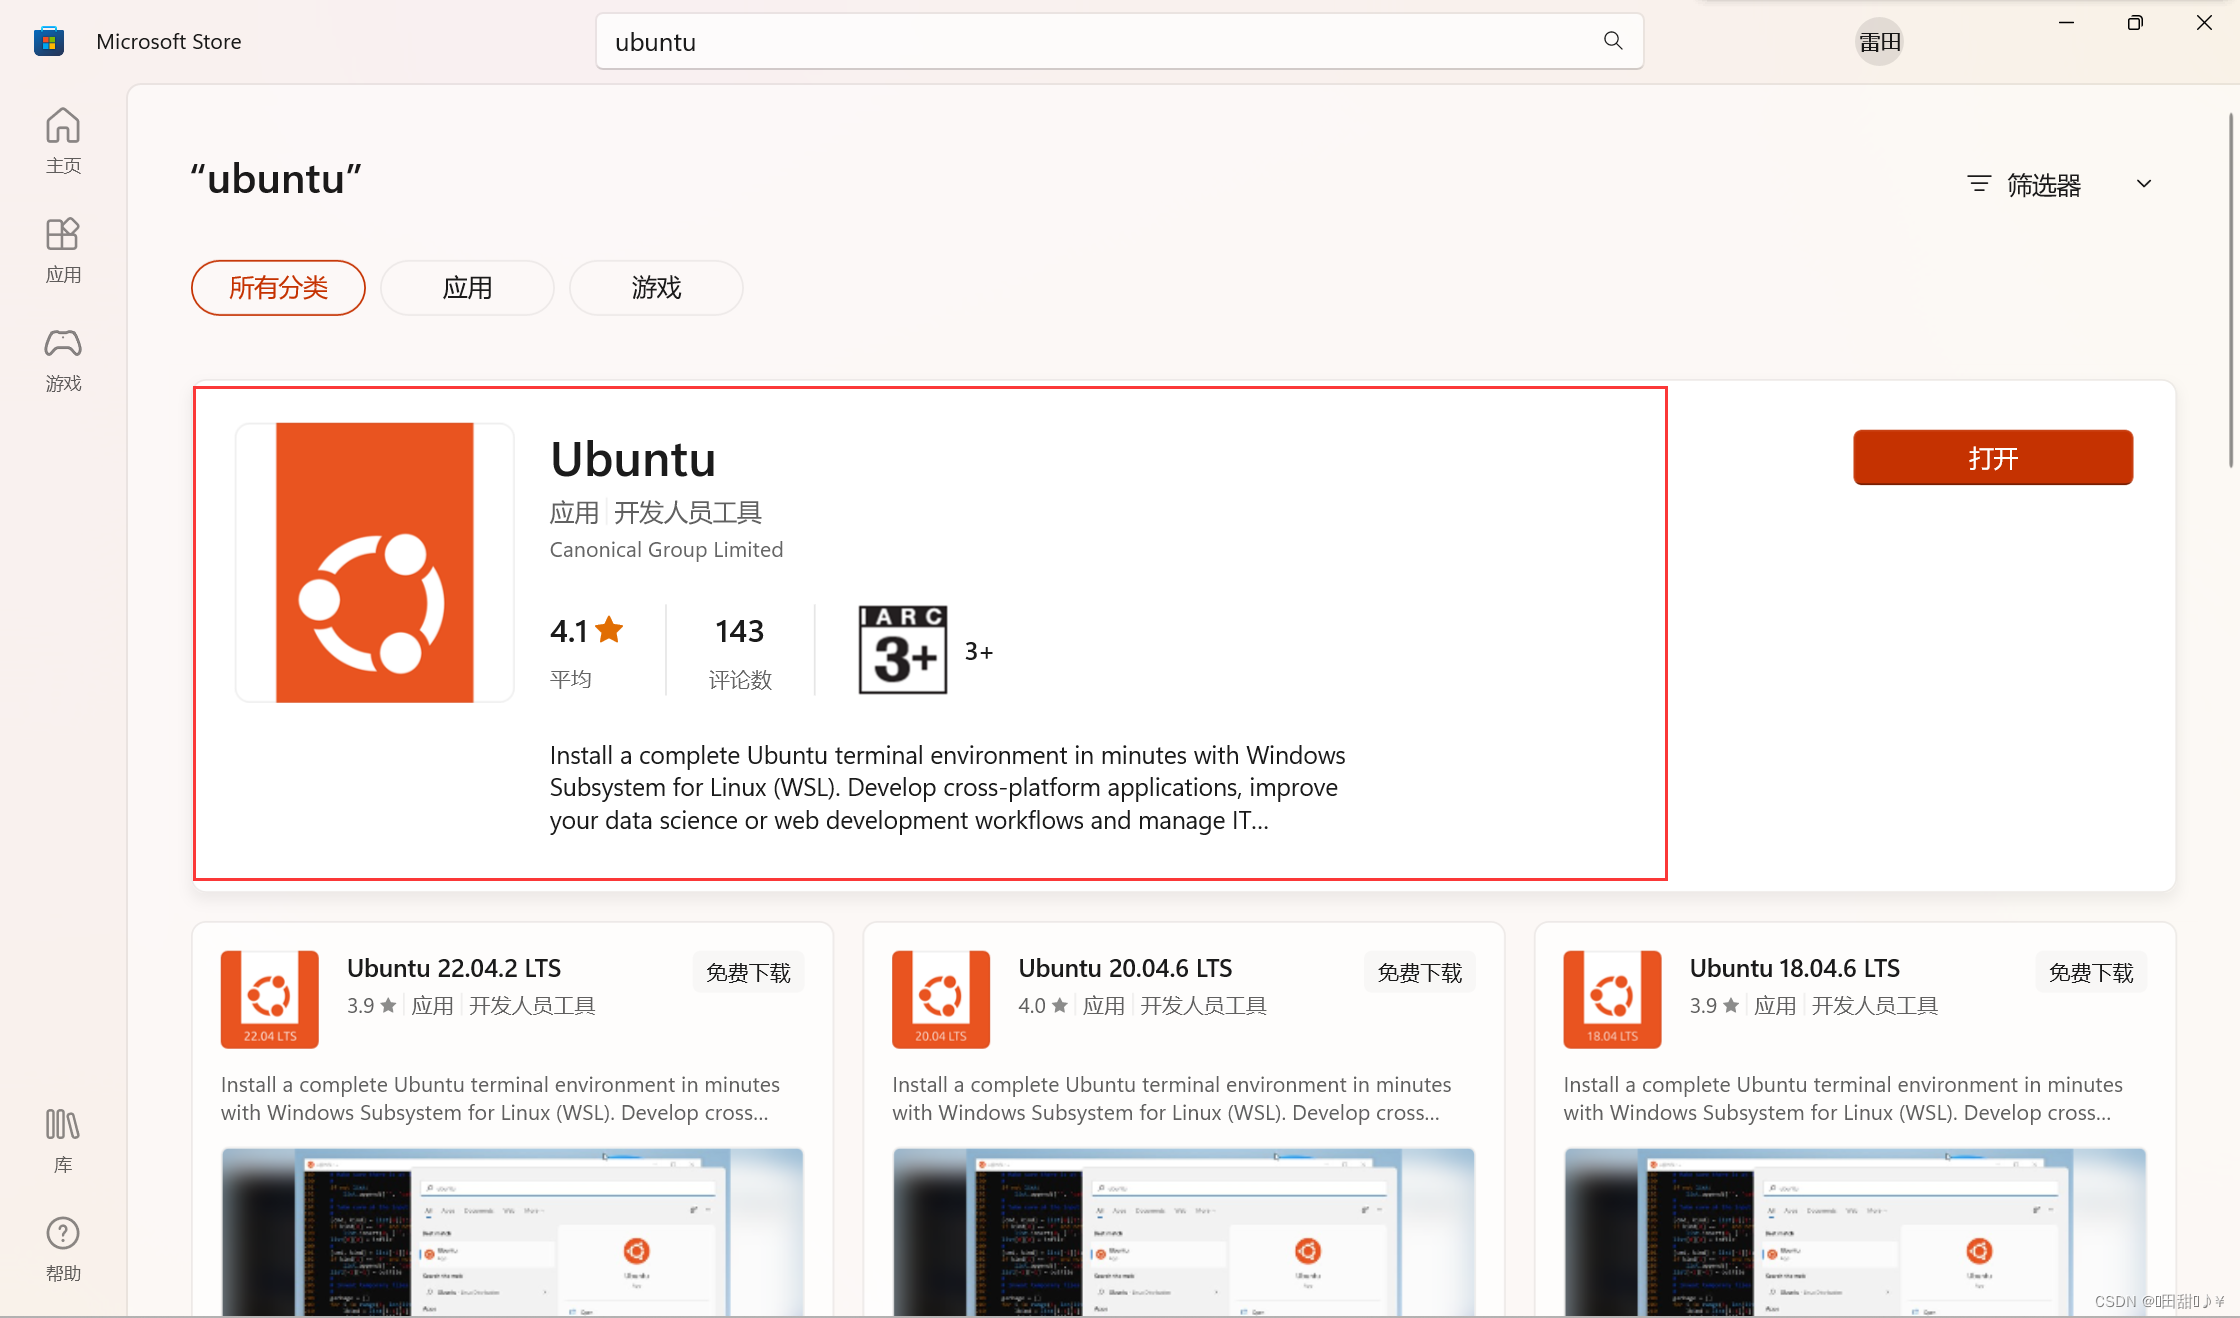2240x1318 pixels.
Task: Click the Ubuntu description paragraph
Action: (947, 788)
